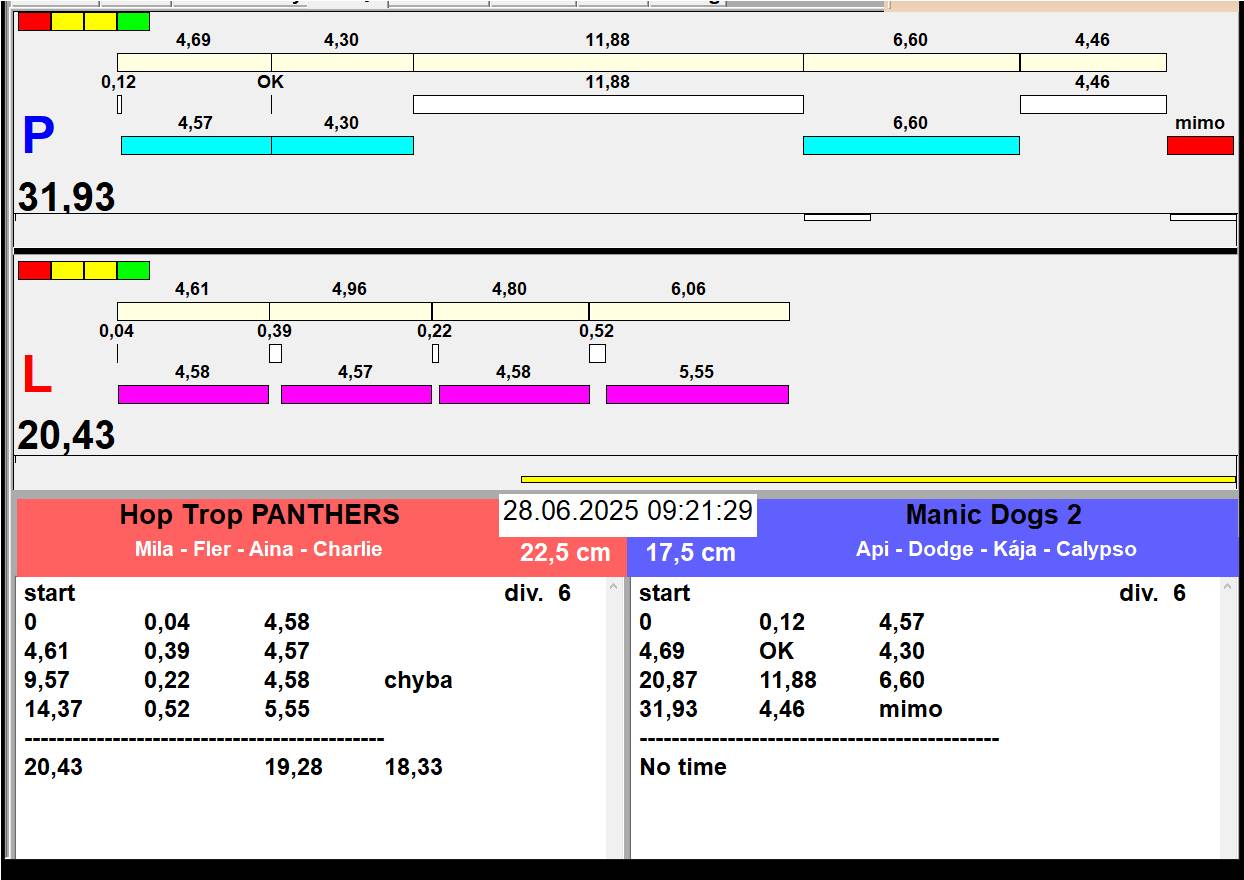
Task: Click the 'chyba' entry in Panthers results
Action: pyautogui.click(x=418, y=680)
